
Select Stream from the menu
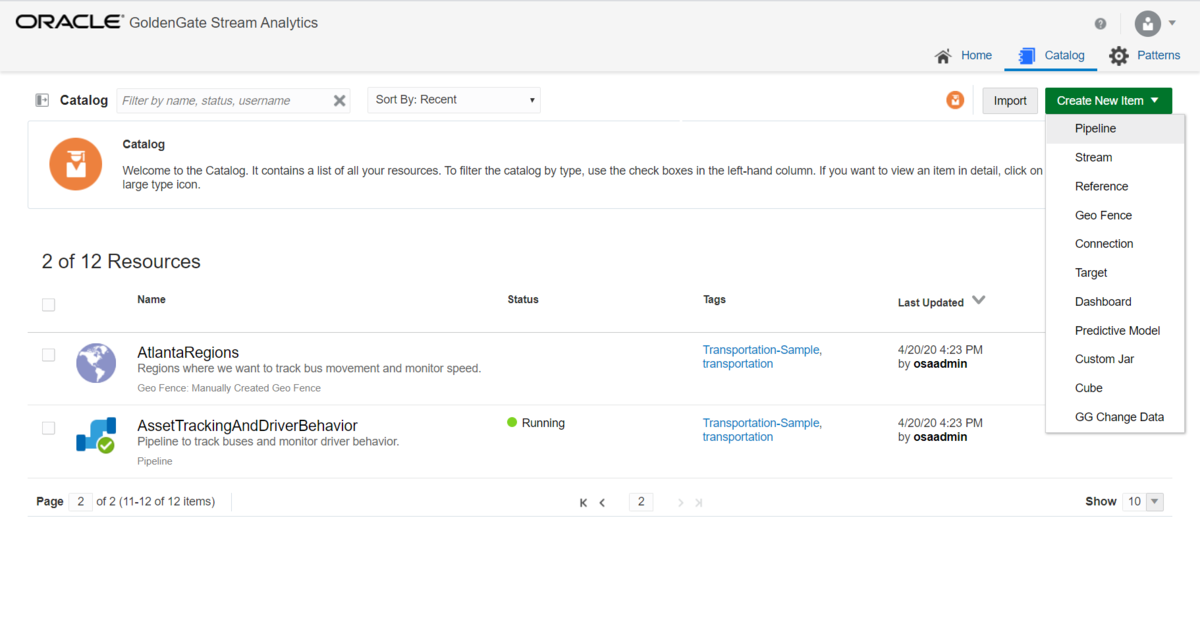click(x=1115, y=157)
